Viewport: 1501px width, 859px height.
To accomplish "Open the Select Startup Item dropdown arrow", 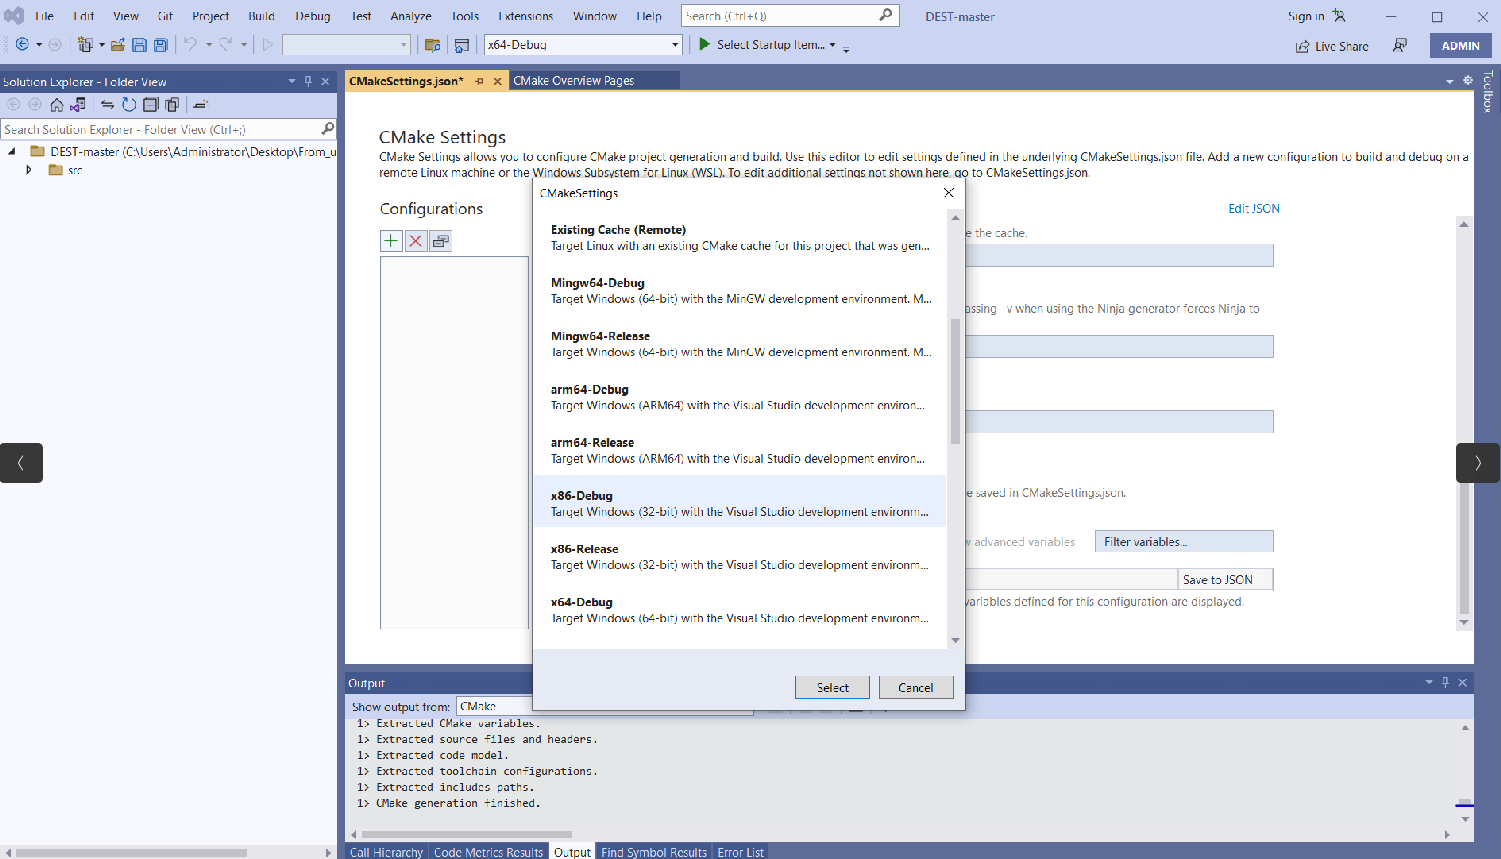I will 832,45.
